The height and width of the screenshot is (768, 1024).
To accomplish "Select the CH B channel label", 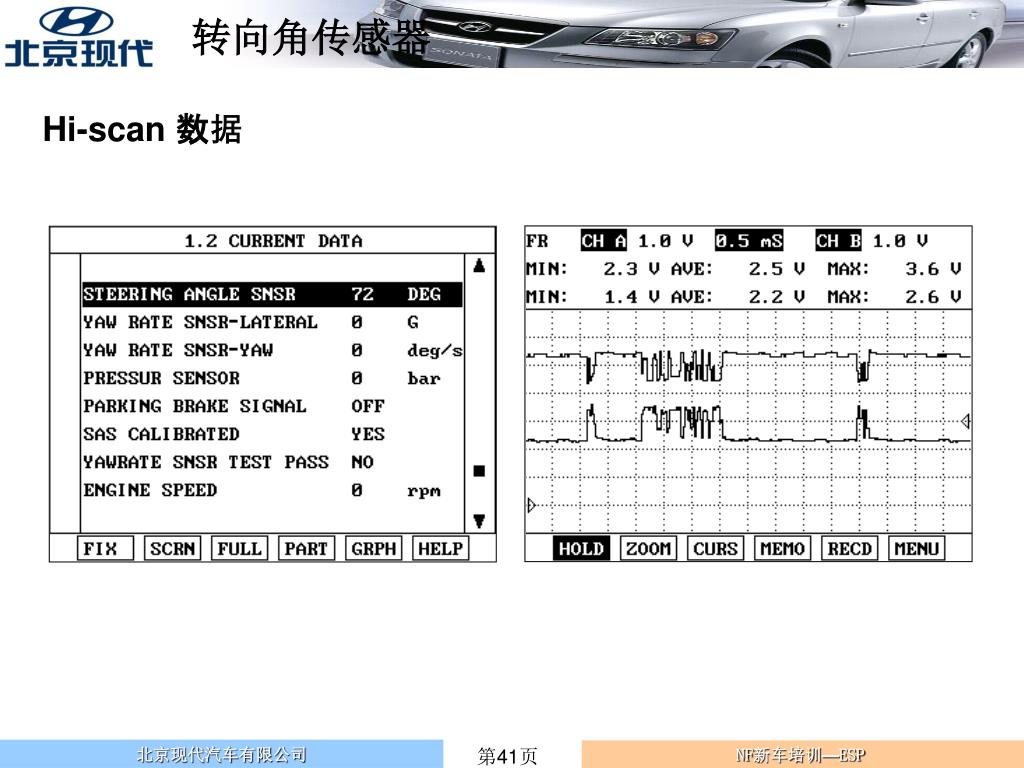I will point(839,241).
